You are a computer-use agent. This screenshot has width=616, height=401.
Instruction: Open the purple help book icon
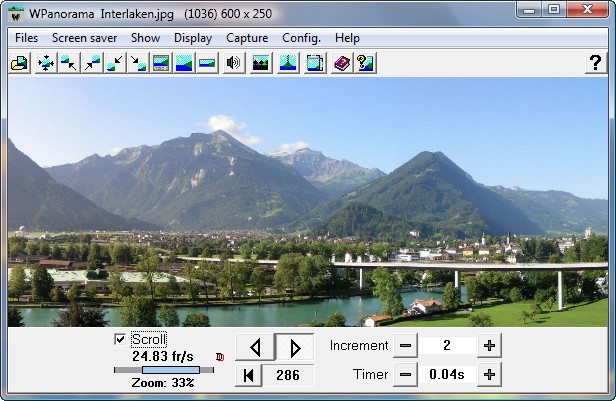[x=342, y=63]
